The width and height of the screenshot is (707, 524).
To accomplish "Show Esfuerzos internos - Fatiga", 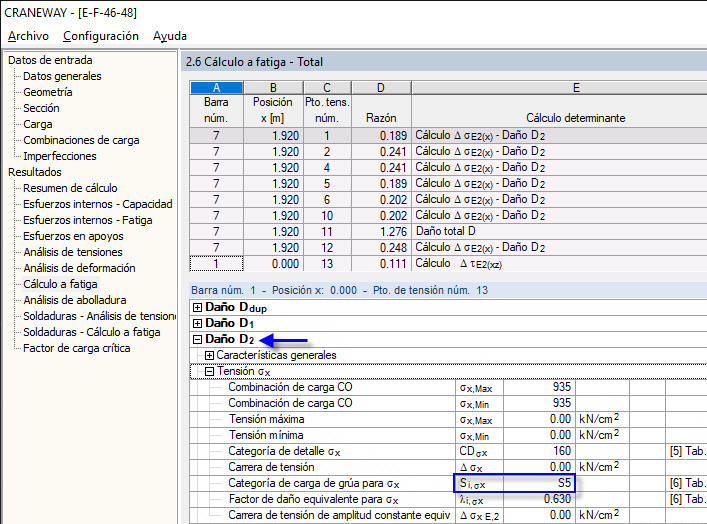I will coord(88,220).
